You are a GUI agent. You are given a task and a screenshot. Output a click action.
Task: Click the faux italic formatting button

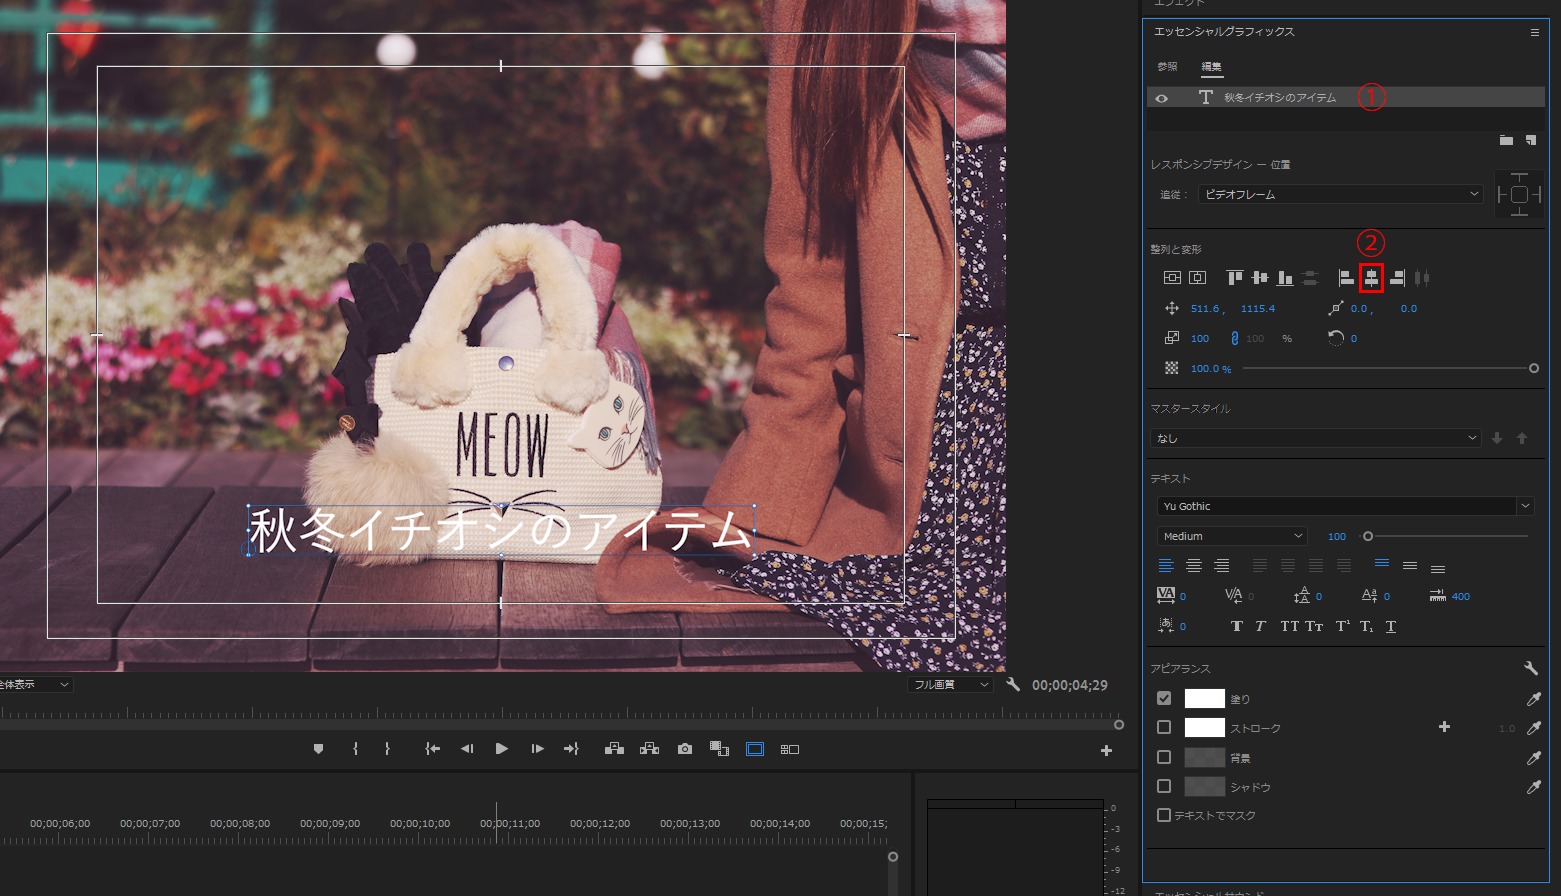tap(1260, 626)
